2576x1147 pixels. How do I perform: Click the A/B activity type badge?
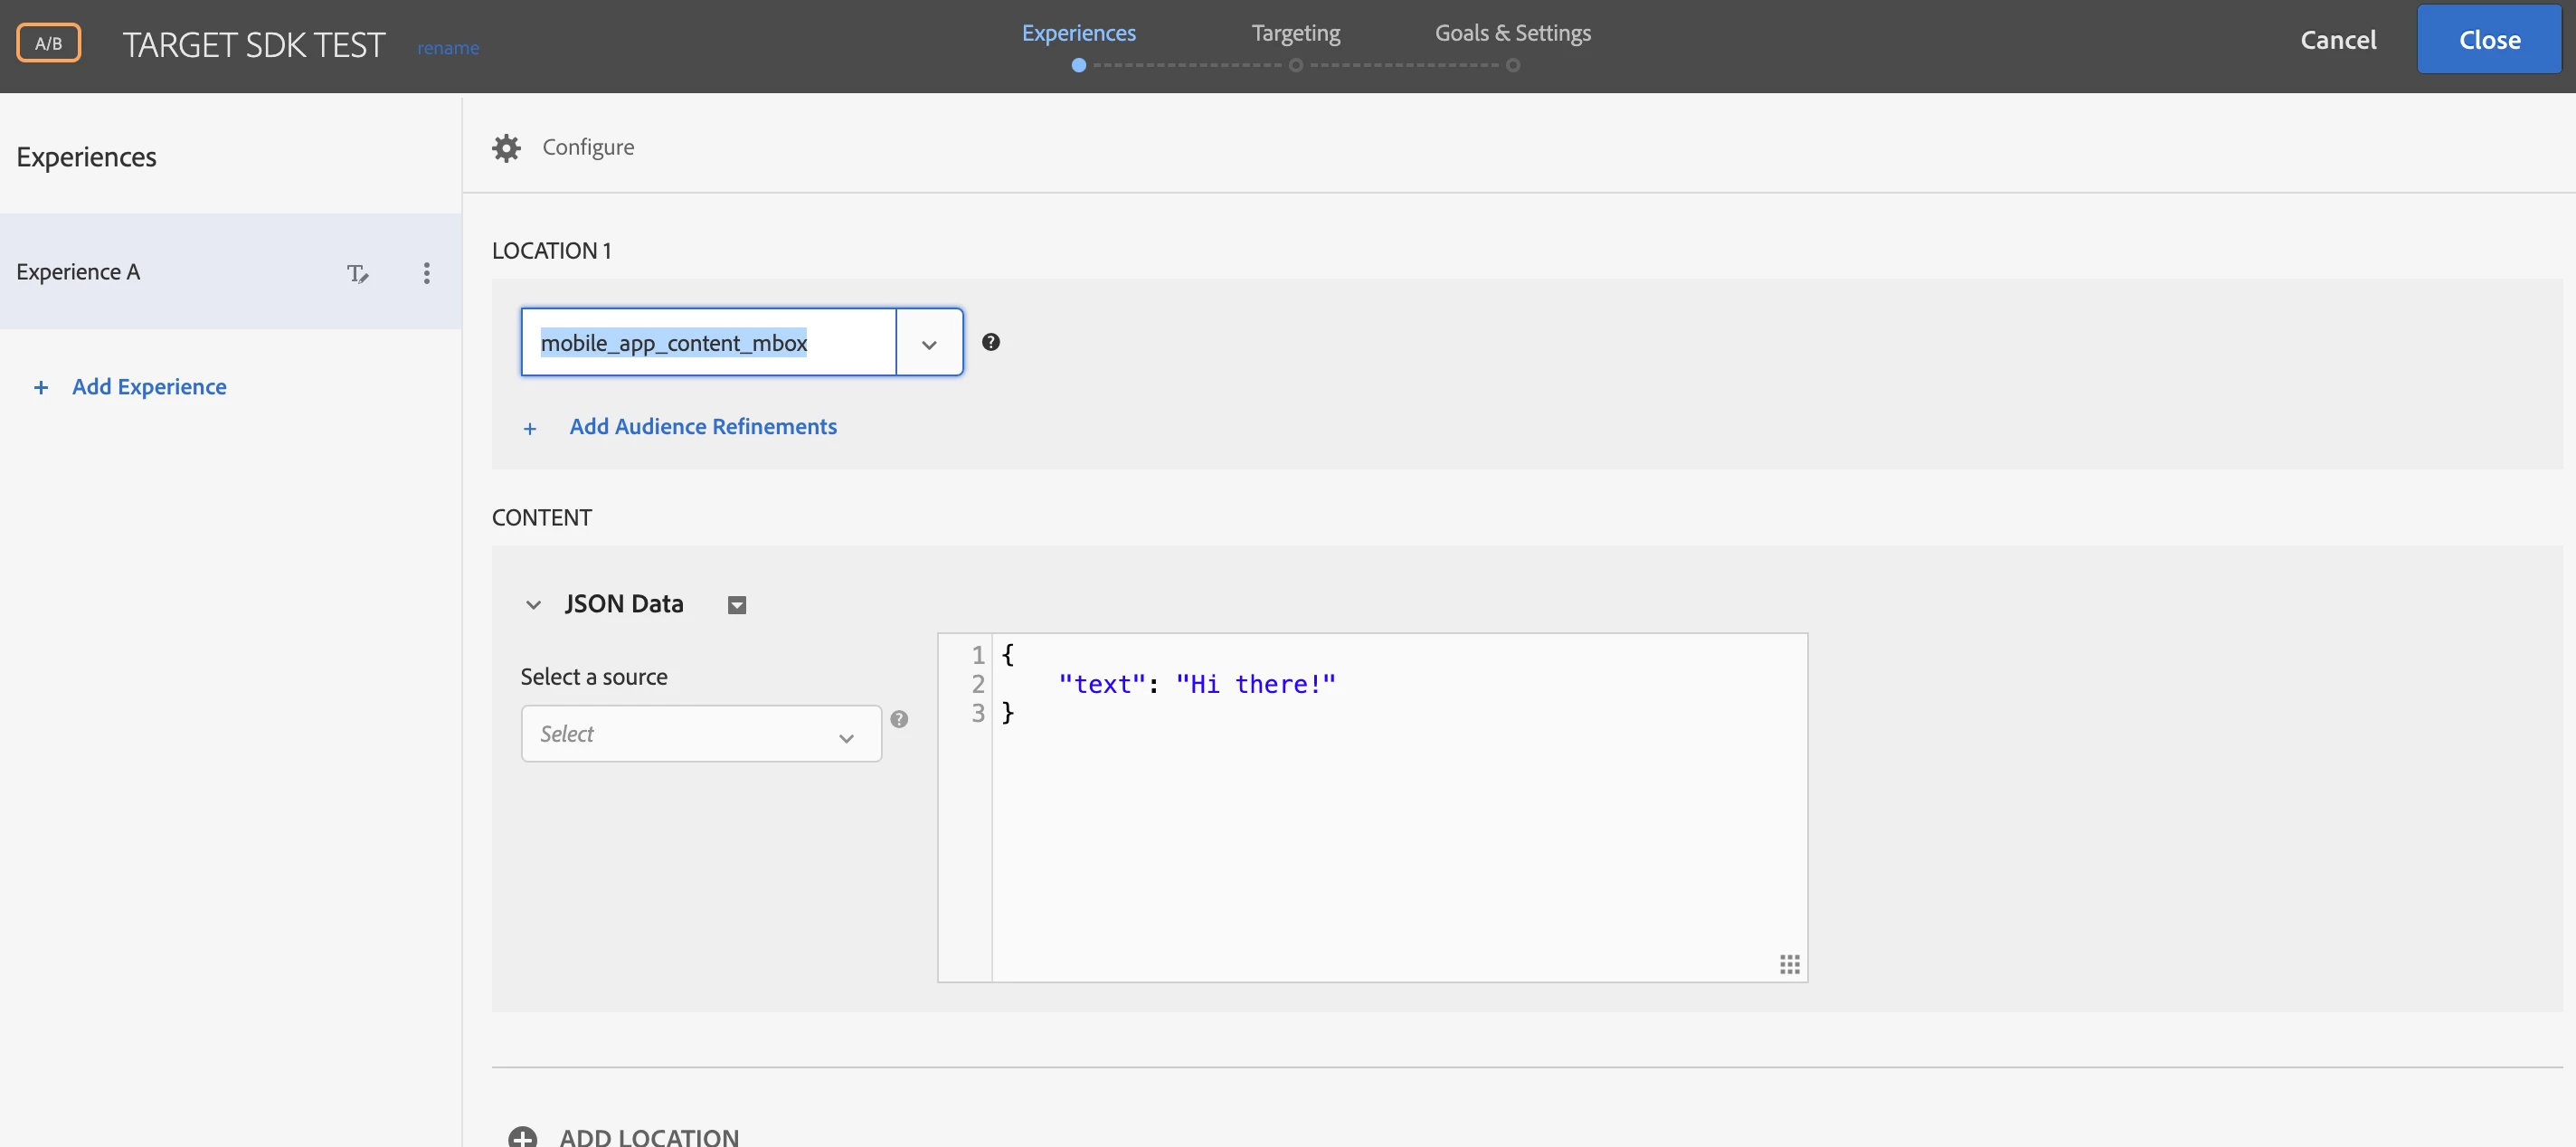(48, 43)
